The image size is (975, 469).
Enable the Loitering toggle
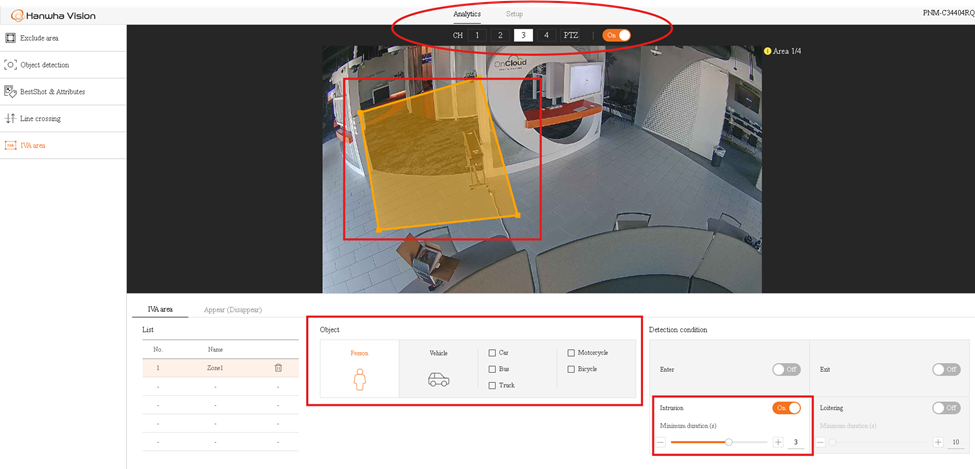(x=945, y=408)
